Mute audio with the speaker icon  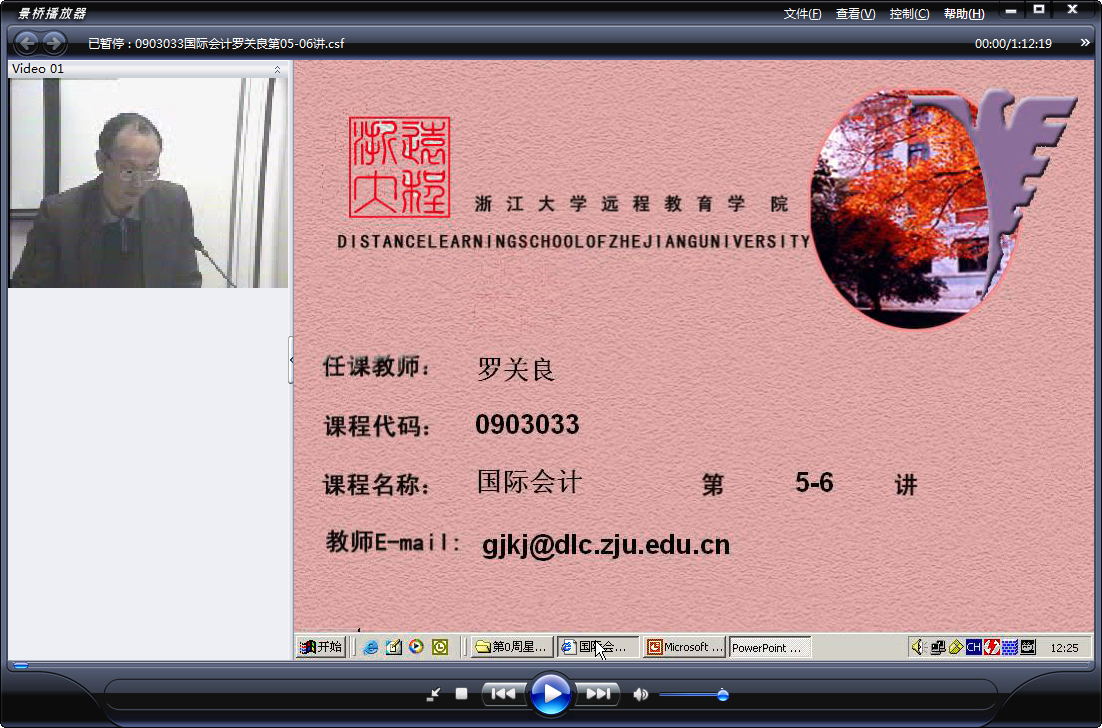pyautogui.click(x=640, y=694)
